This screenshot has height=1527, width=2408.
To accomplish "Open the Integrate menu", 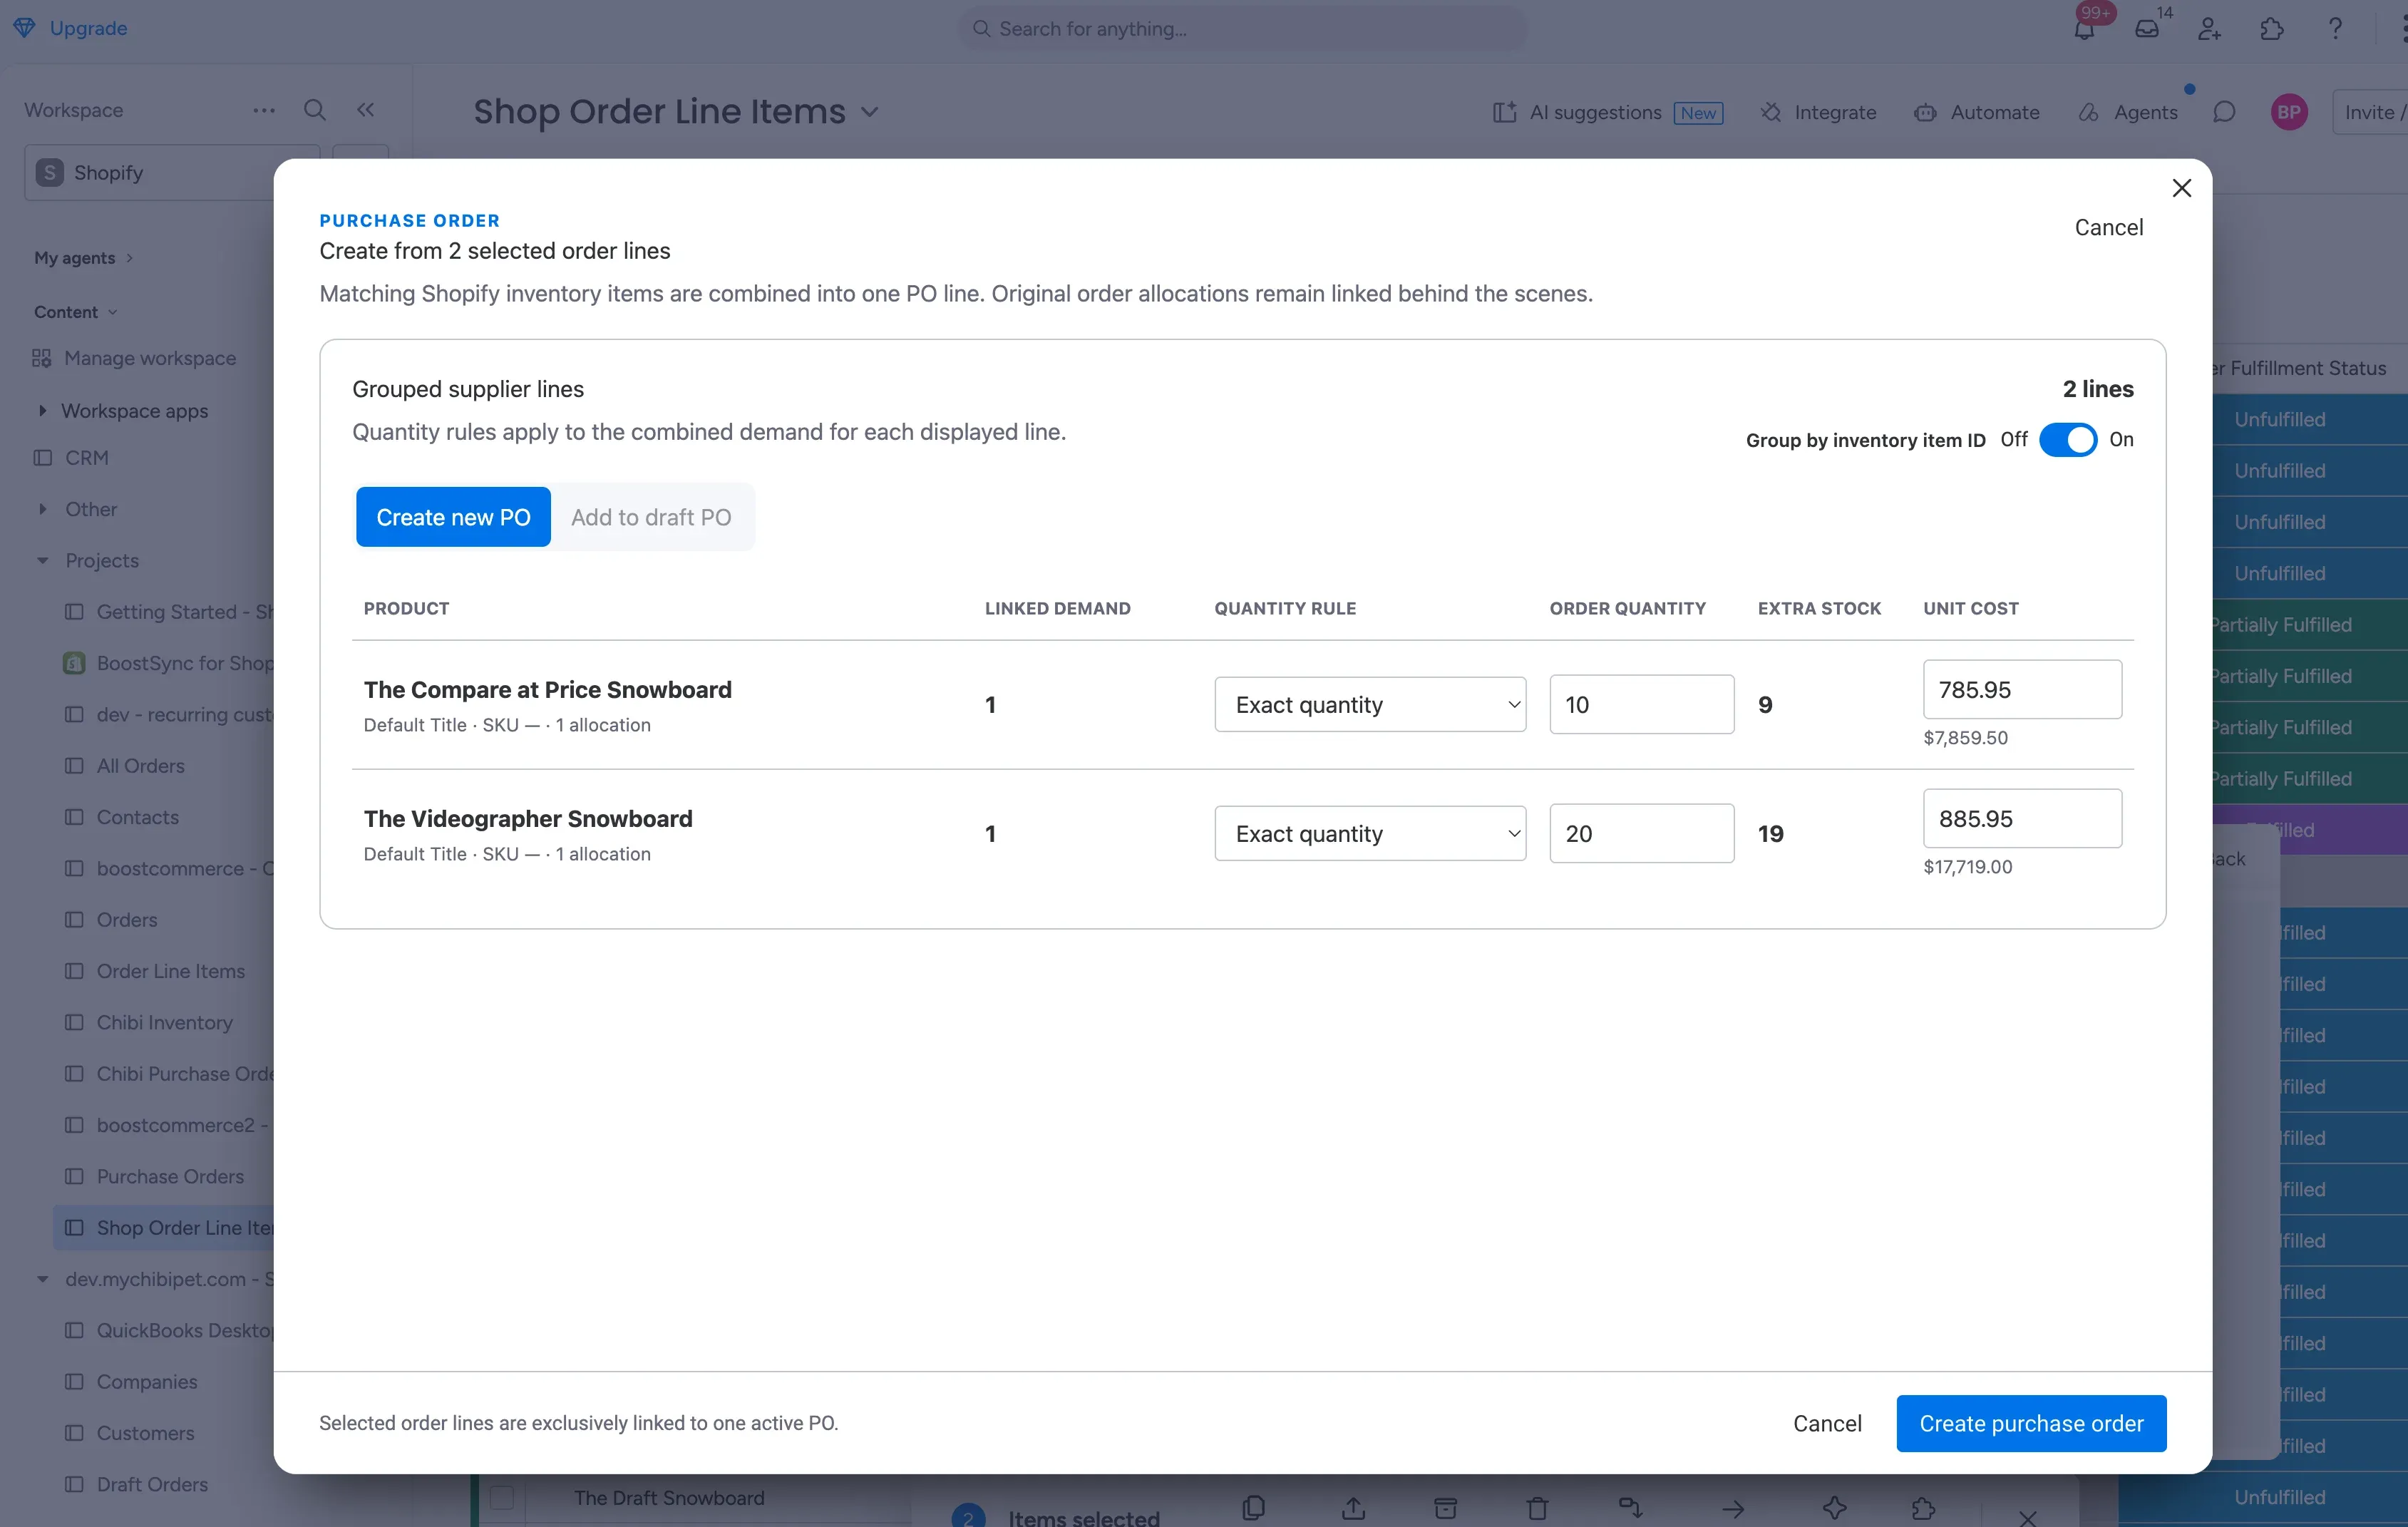I will click(1818, 112).
